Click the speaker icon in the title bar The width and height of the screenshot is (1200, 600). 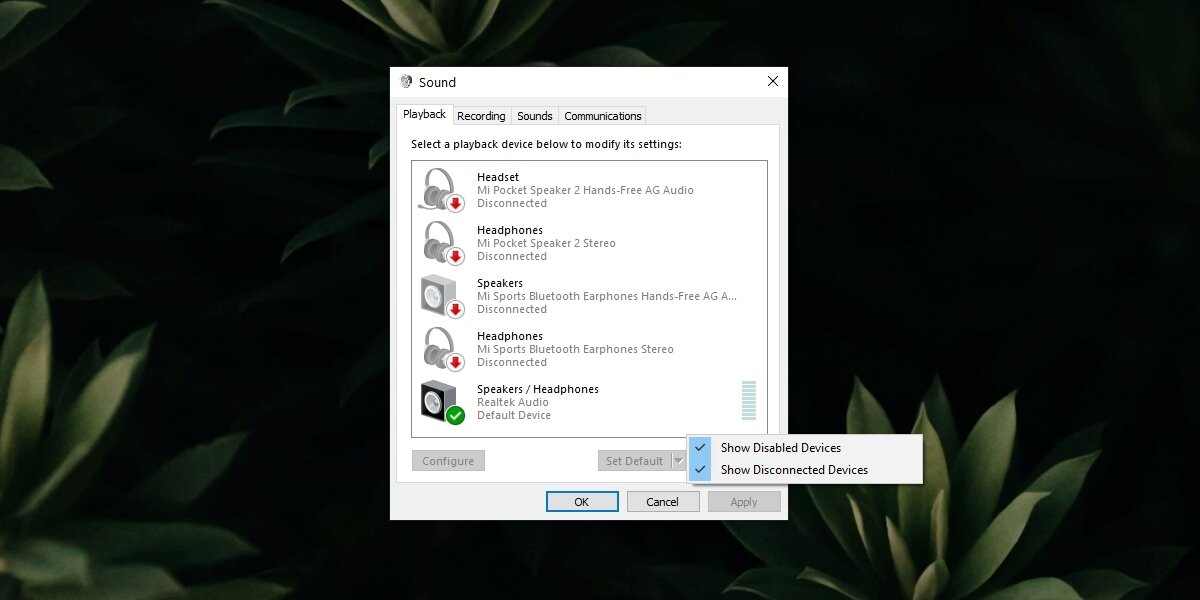coord(406,82)
